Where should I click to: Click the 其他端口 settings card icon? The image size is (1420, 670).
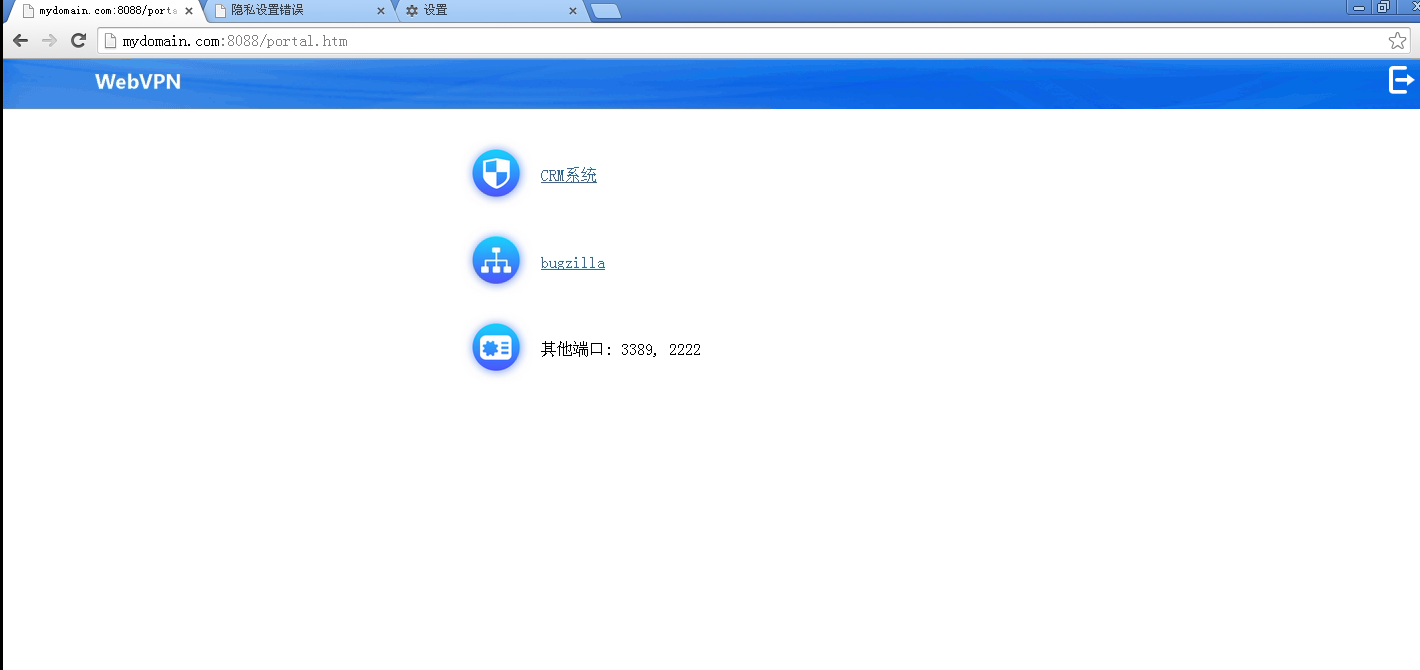click(496, 348)
